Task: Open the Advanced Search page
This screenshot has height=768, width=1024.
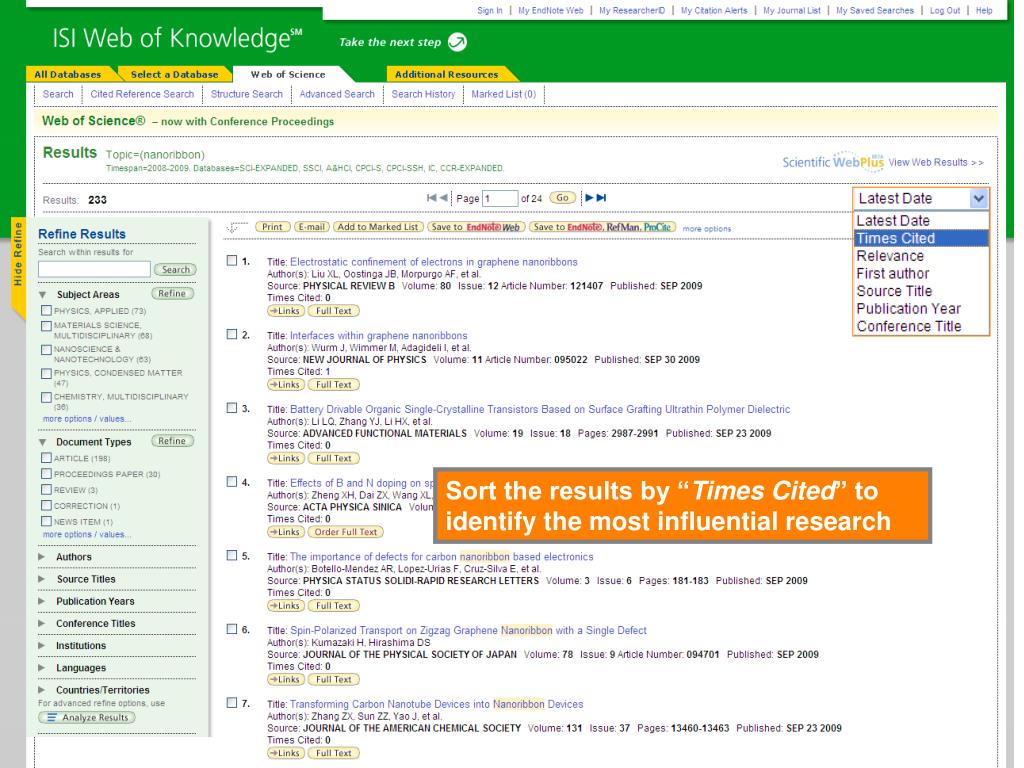Action: (337, 94)
